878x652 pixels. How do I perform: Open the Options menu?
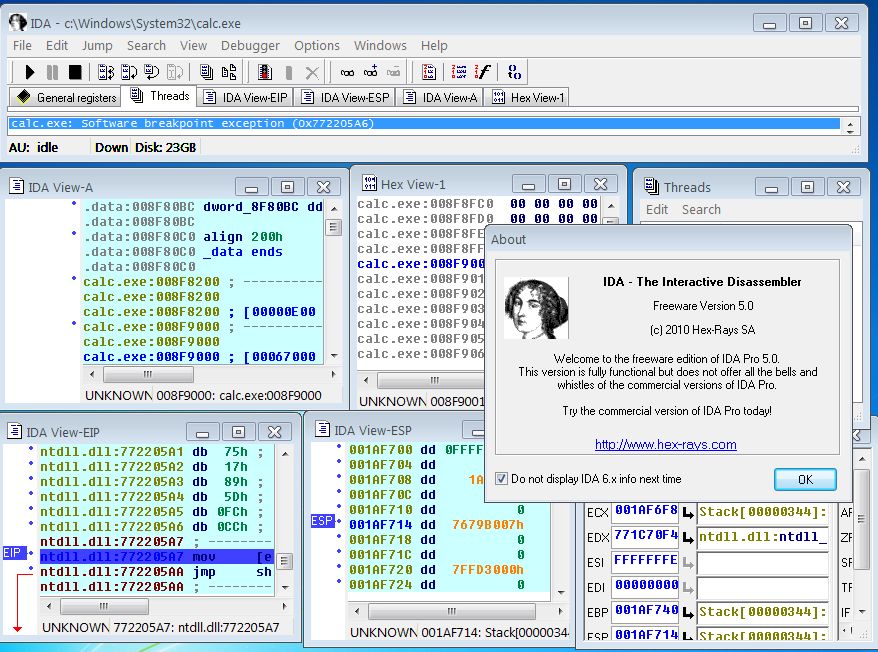click(317, 45)
